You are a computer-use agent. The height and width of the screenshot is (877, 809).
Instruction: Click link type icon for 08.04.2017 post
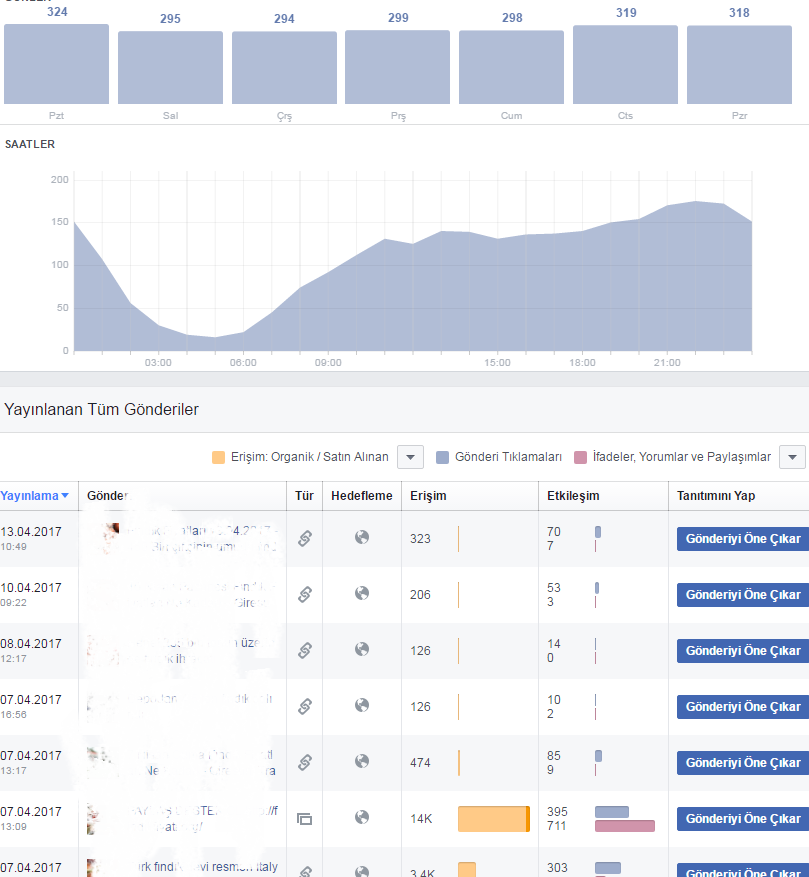pyautogui.click(x=304, y=650)
